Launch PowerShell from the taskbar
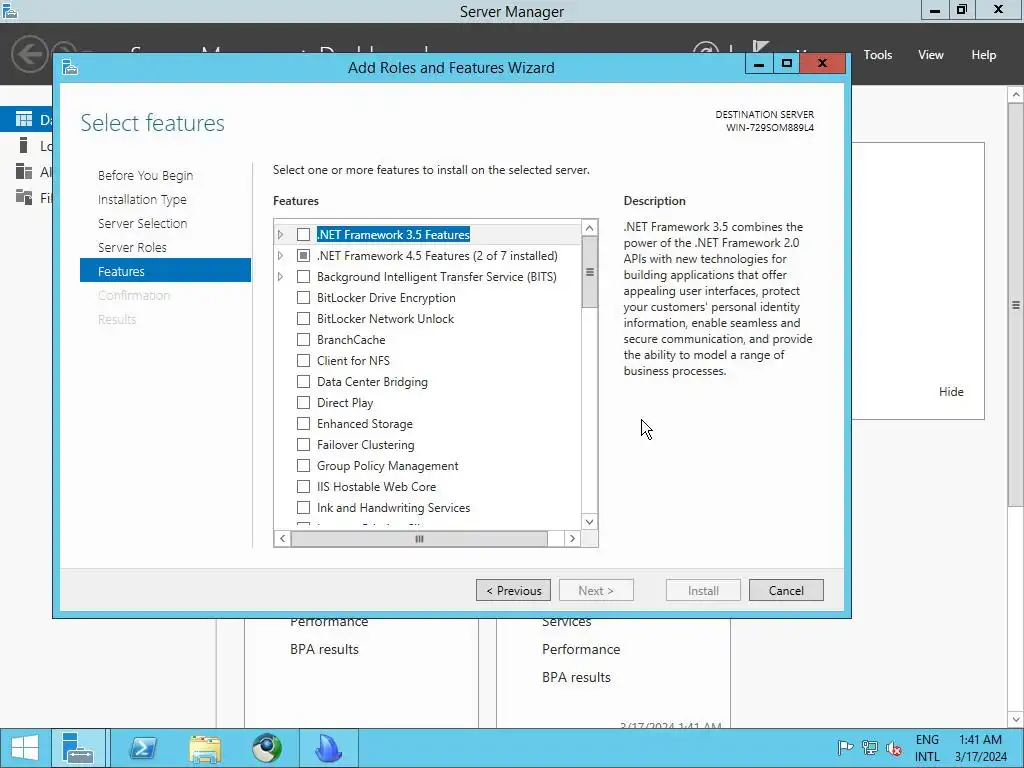 pos(143,748)
